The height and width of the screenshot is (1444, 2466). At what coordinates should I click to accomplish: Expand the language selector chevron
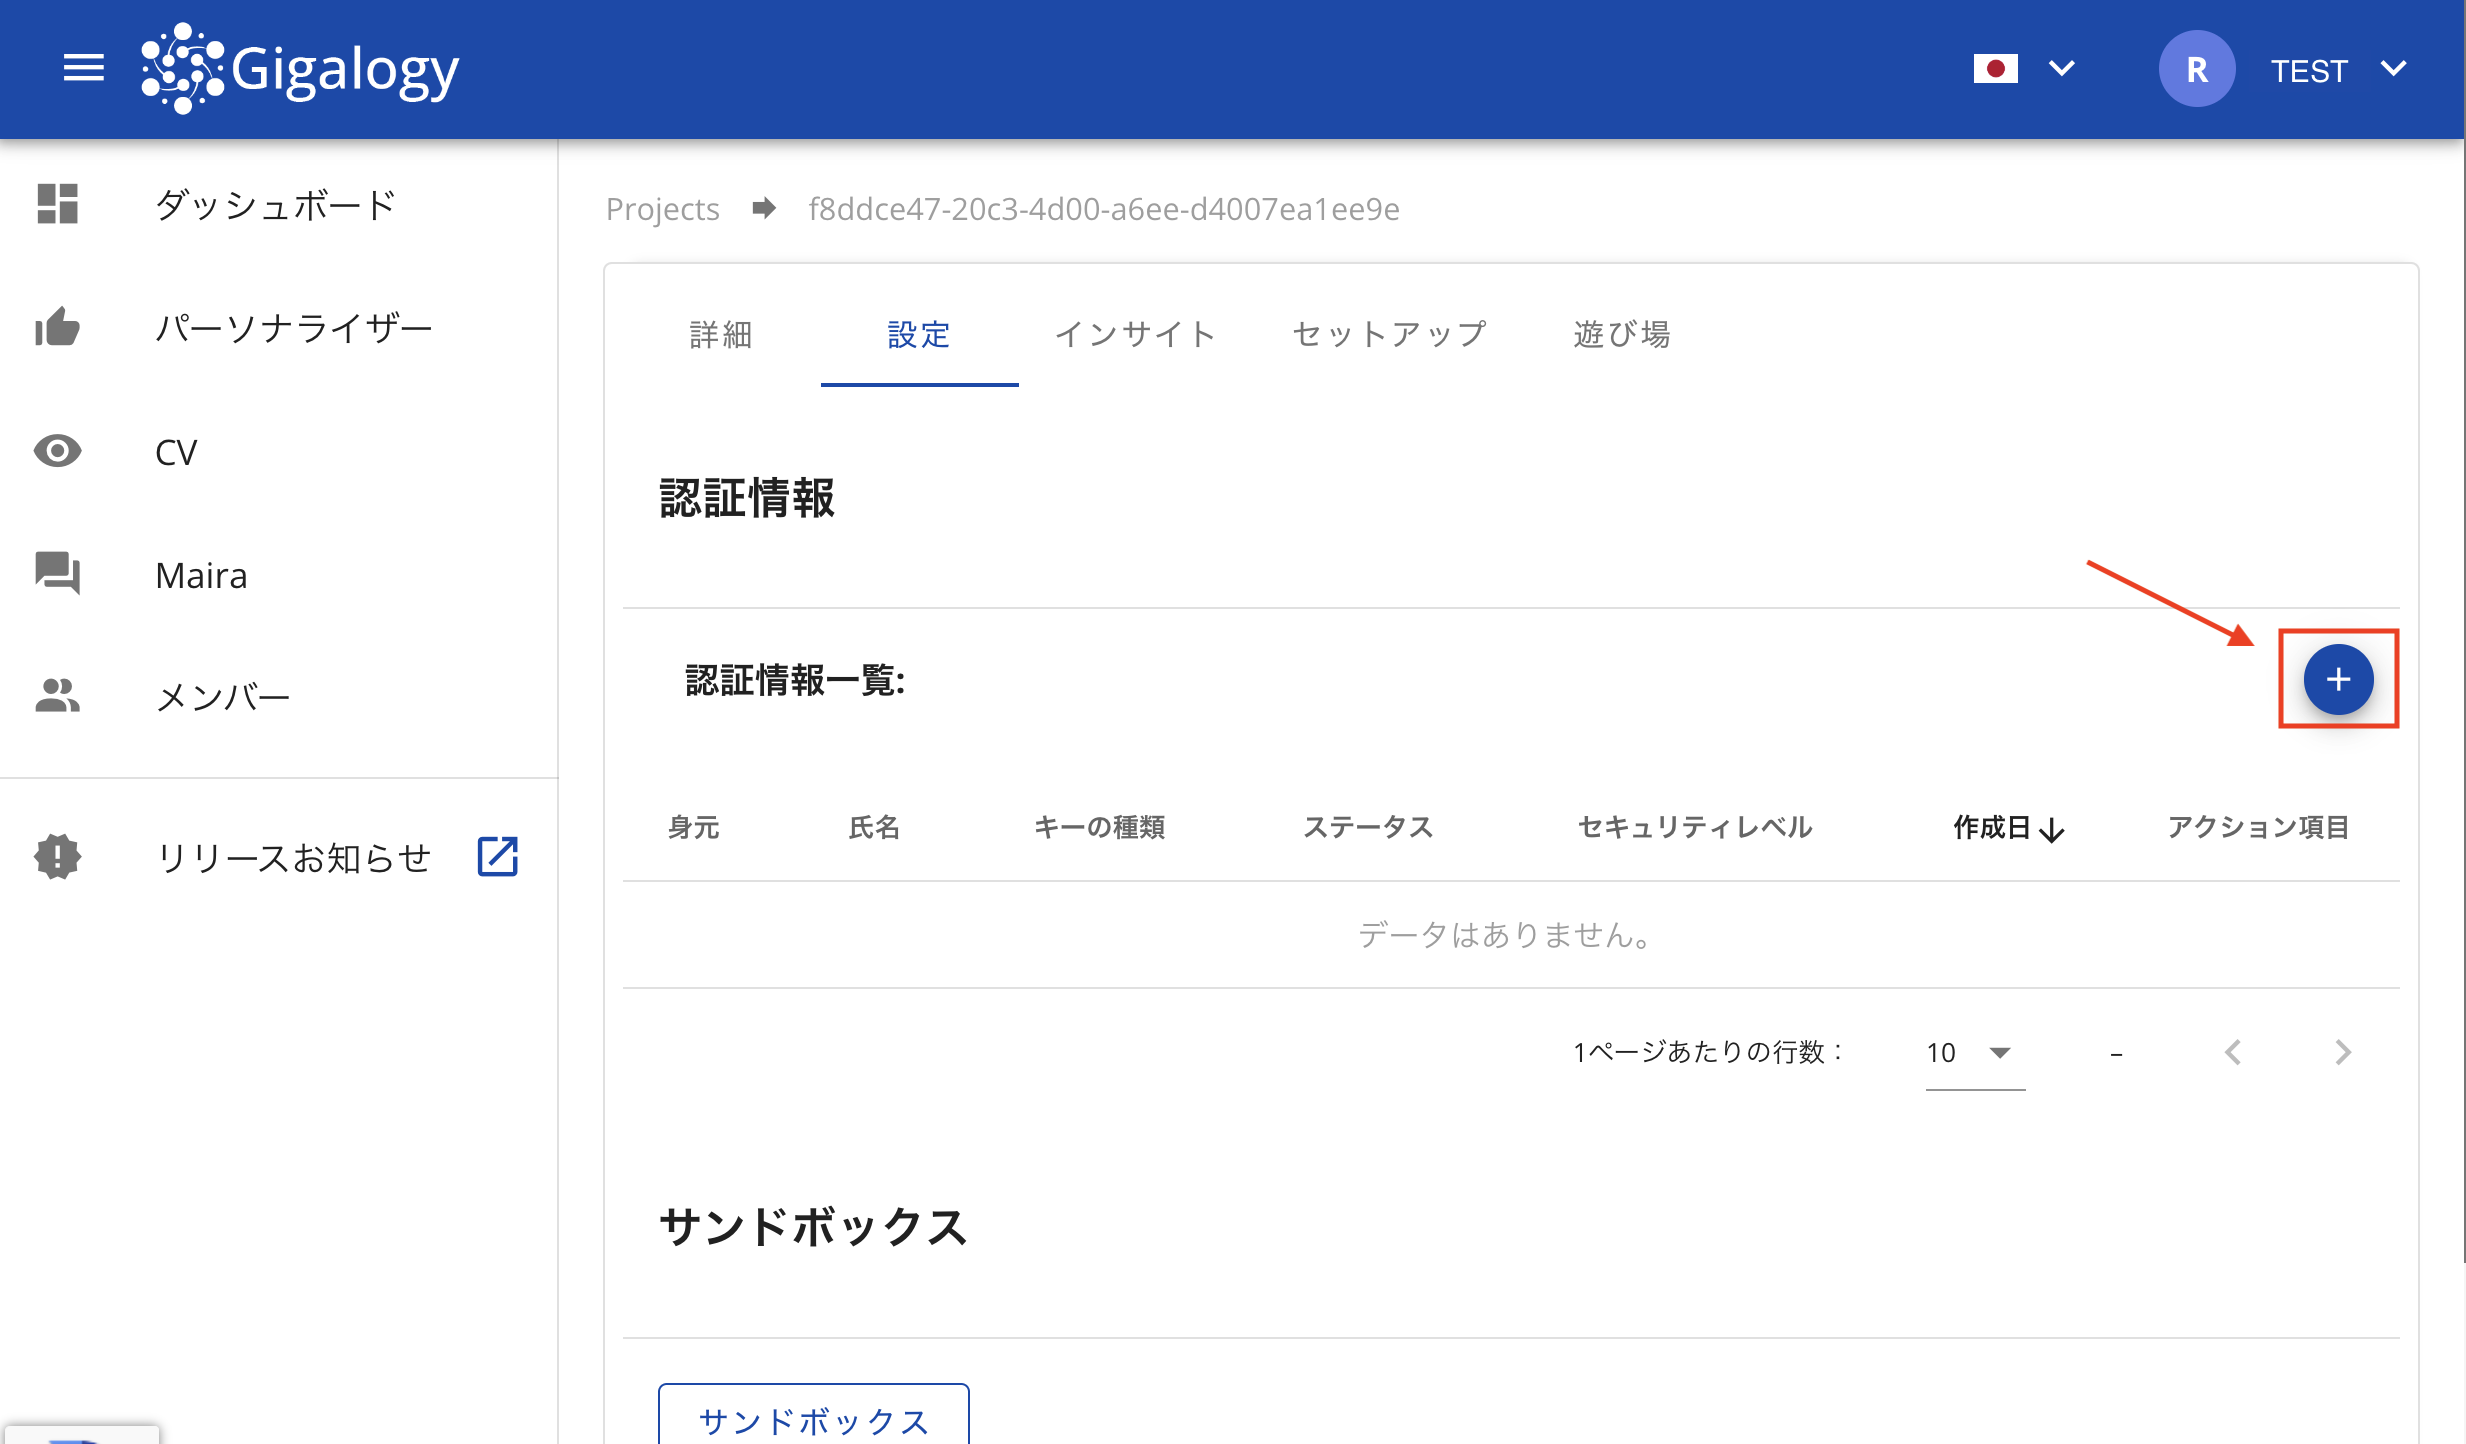[x=2062, y=69]
